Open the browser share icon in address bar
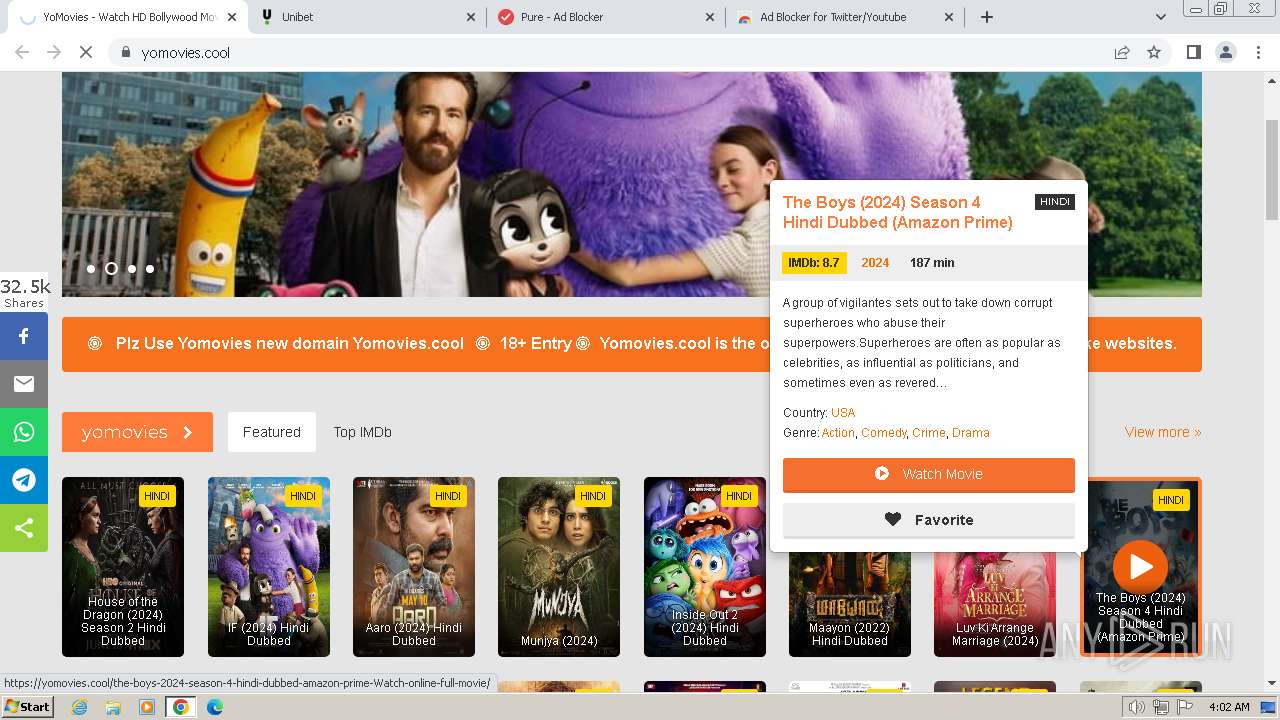The height and width of the screenshot is (720, 1280). tap(1122, 52)
